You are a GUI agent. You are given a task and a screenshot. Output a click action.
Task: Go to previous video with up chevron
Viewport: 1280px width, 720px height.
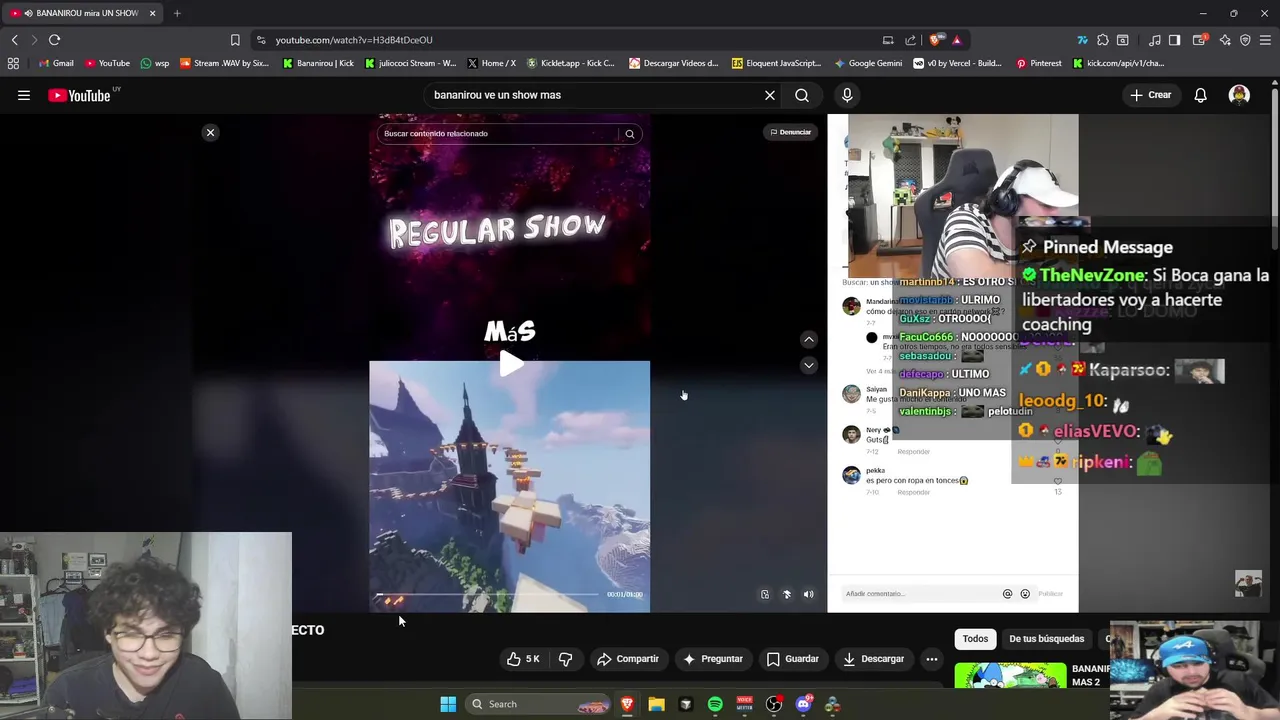(808, 340)
